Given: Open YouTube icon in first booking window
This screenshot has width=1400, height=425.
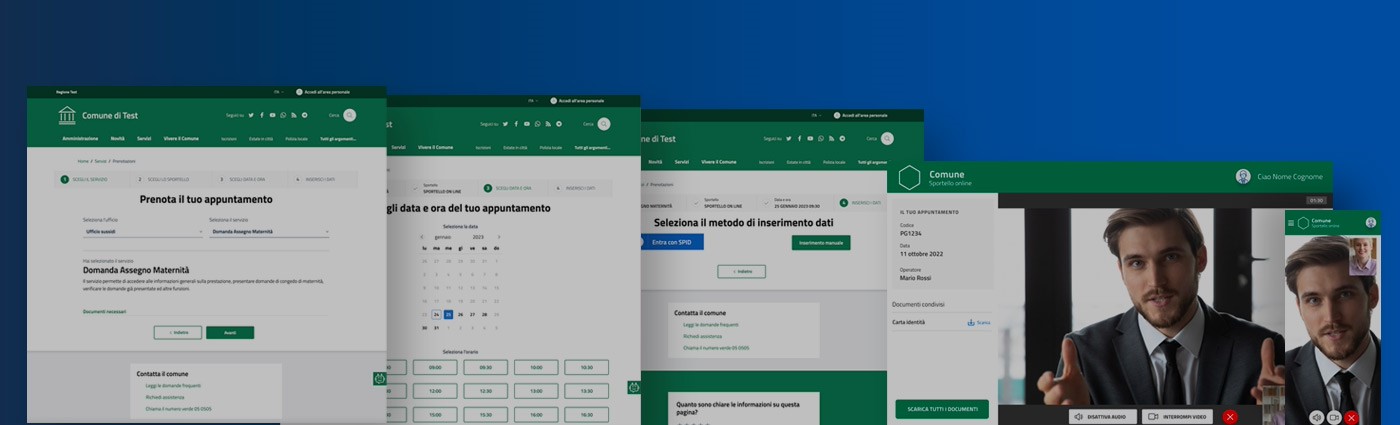Looking at the screenshot, I should click(272, 115).
